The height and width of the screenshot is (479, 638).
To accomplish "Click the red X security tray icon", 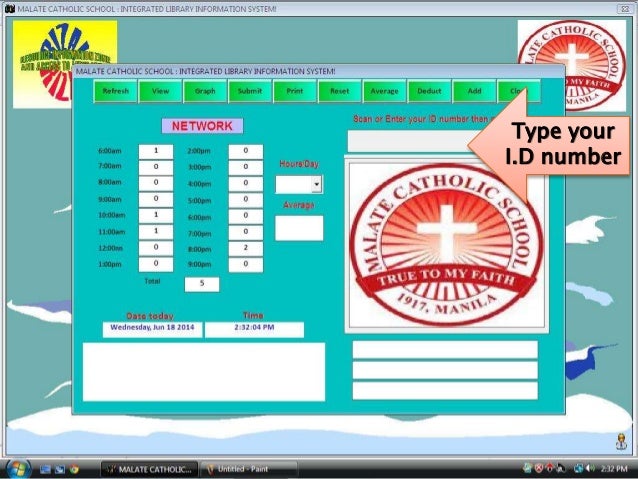I will pyautogui.click(x=539, y=469).
